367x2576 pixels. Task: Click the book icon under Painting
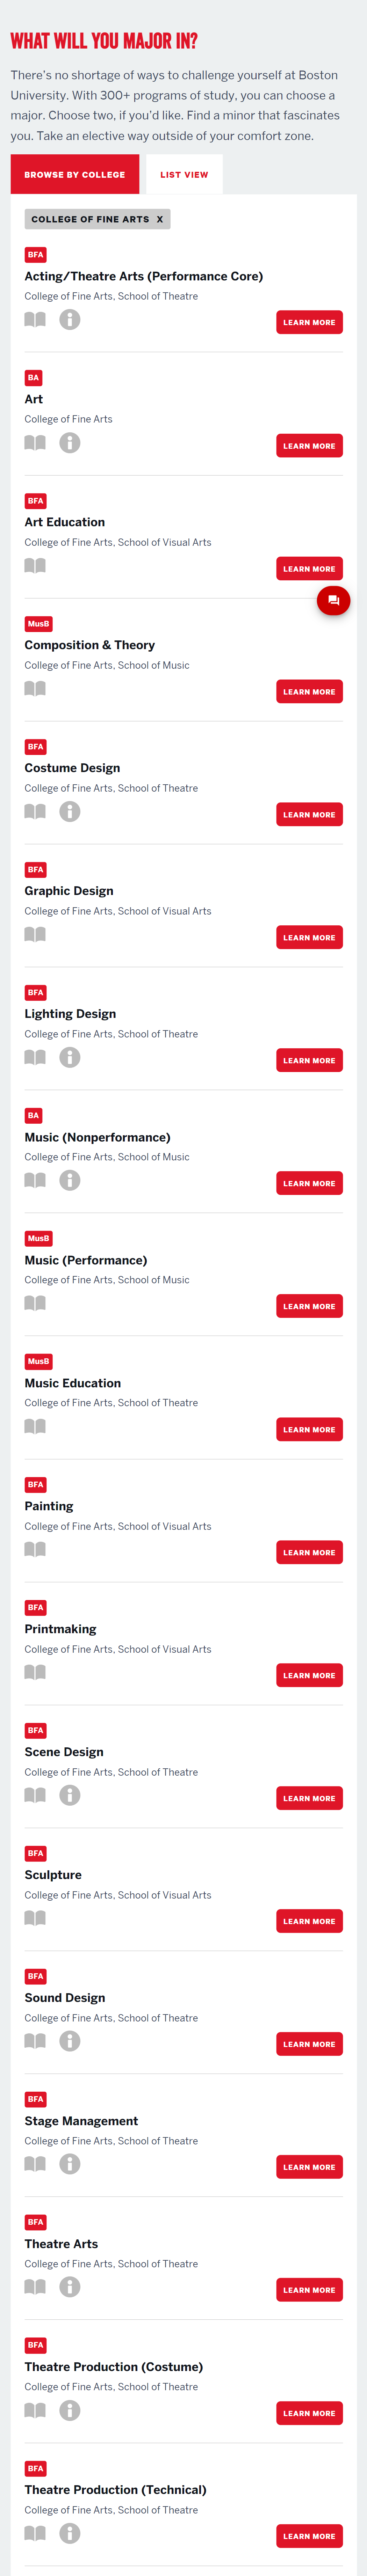click(x=35, y=1550)
